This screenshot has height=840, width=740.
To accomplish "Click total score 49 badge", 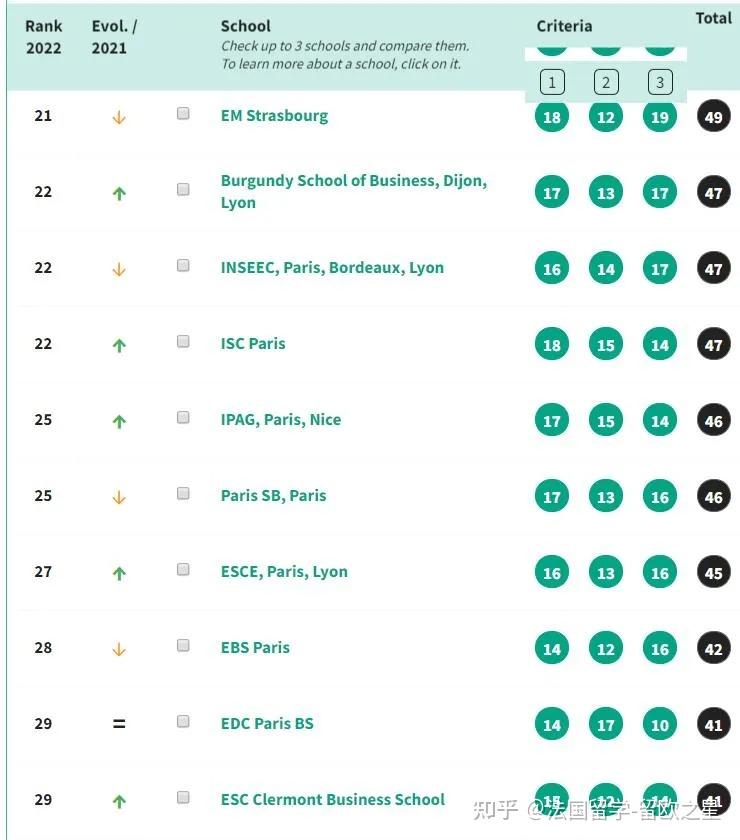I will point(713,117).
